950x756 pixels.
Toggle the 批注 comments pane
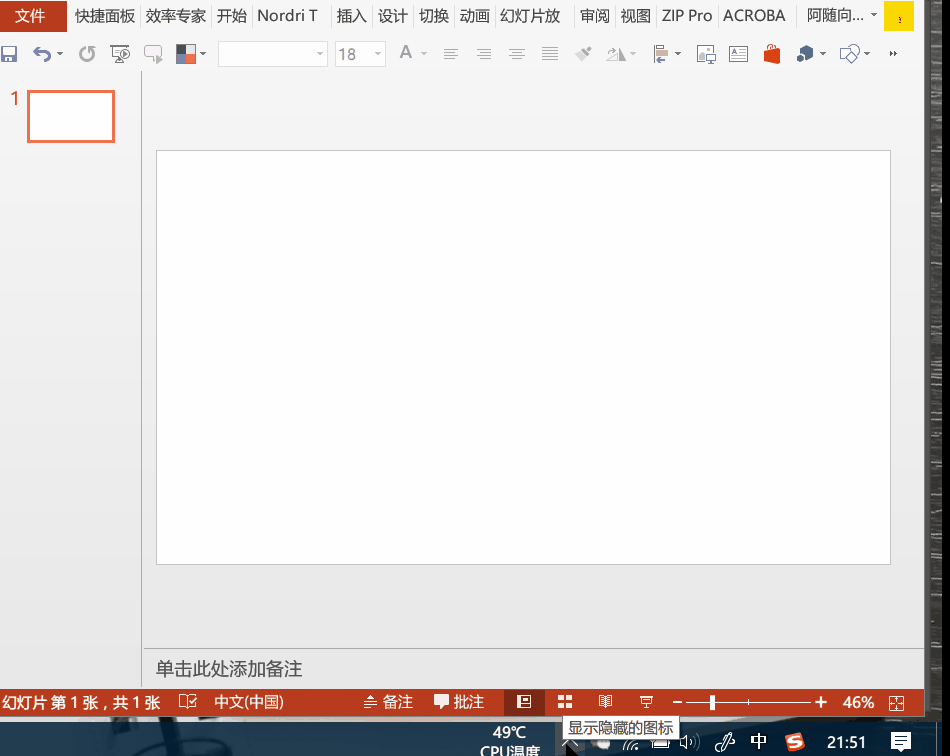tap(459, 702)
